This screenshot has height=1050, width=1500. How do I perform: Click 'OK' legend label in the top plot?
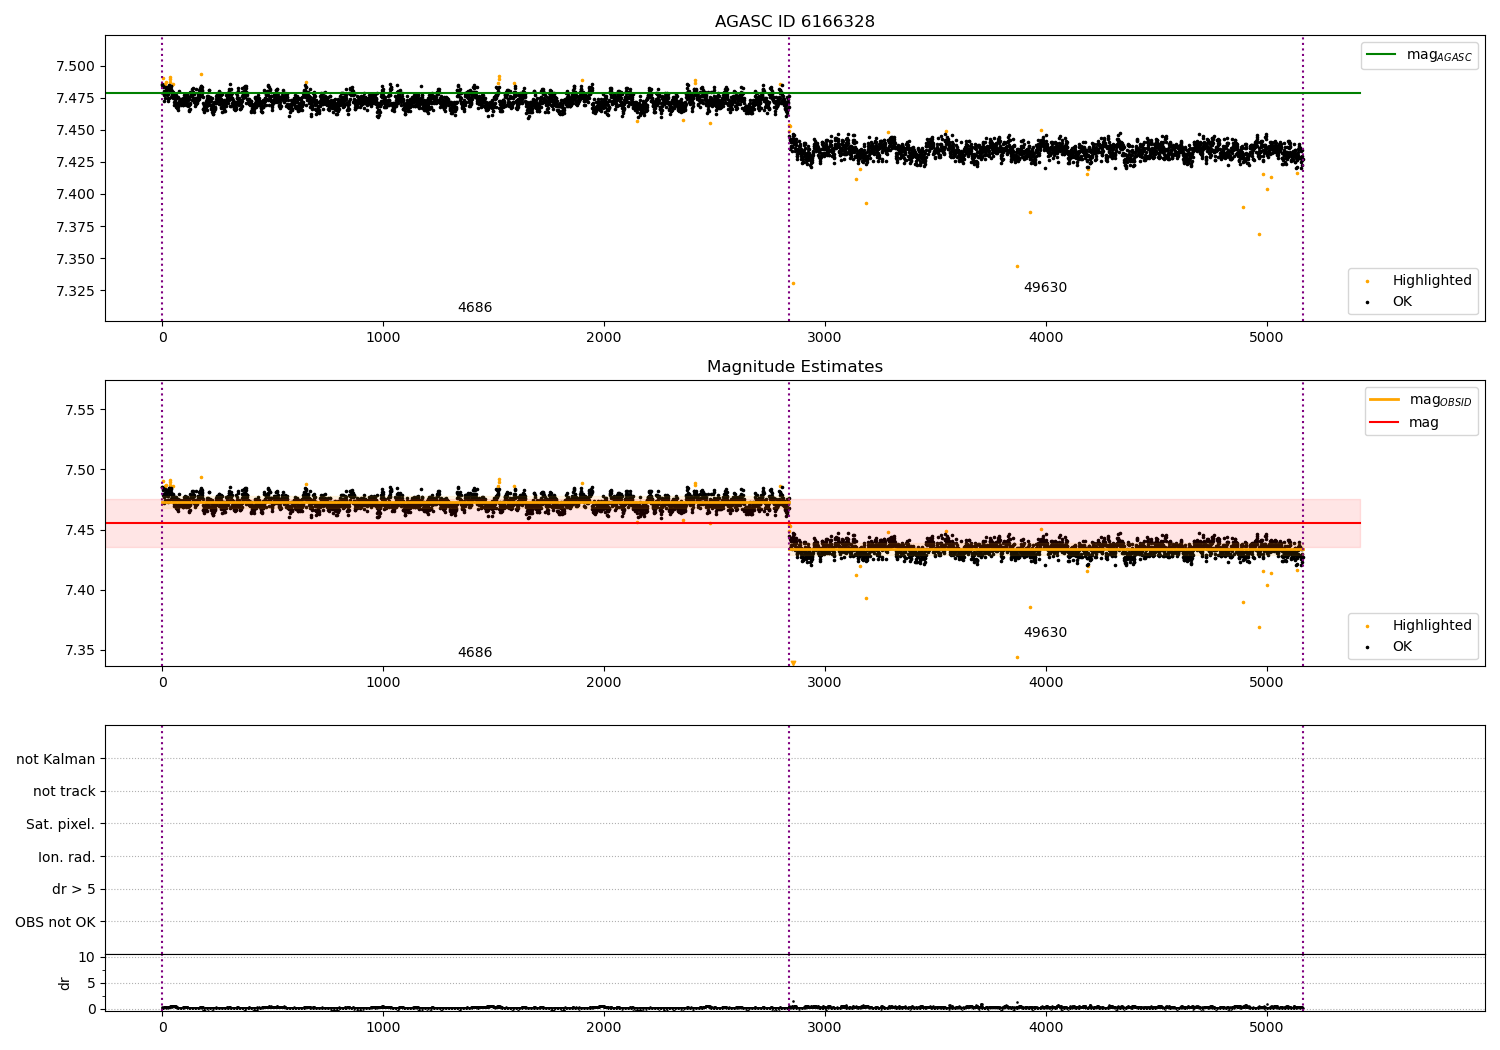1402,302
